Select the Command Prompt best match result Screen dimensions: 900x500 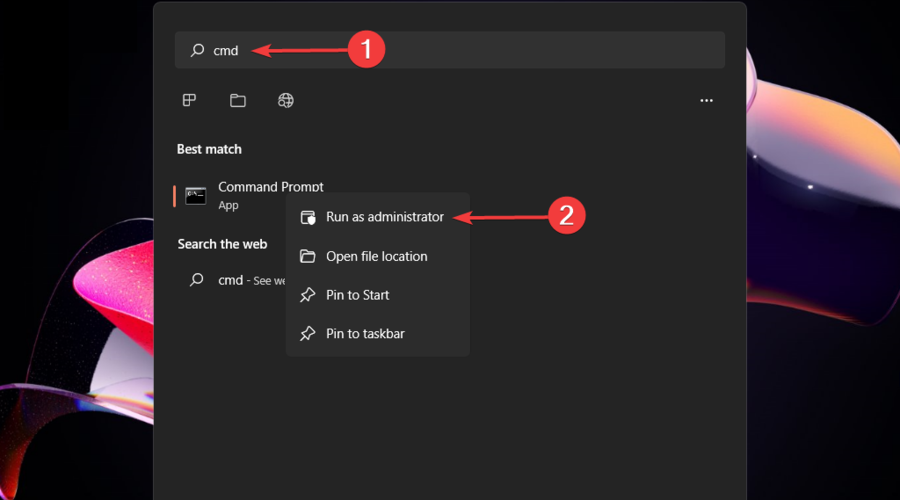(x=270, y=187)
